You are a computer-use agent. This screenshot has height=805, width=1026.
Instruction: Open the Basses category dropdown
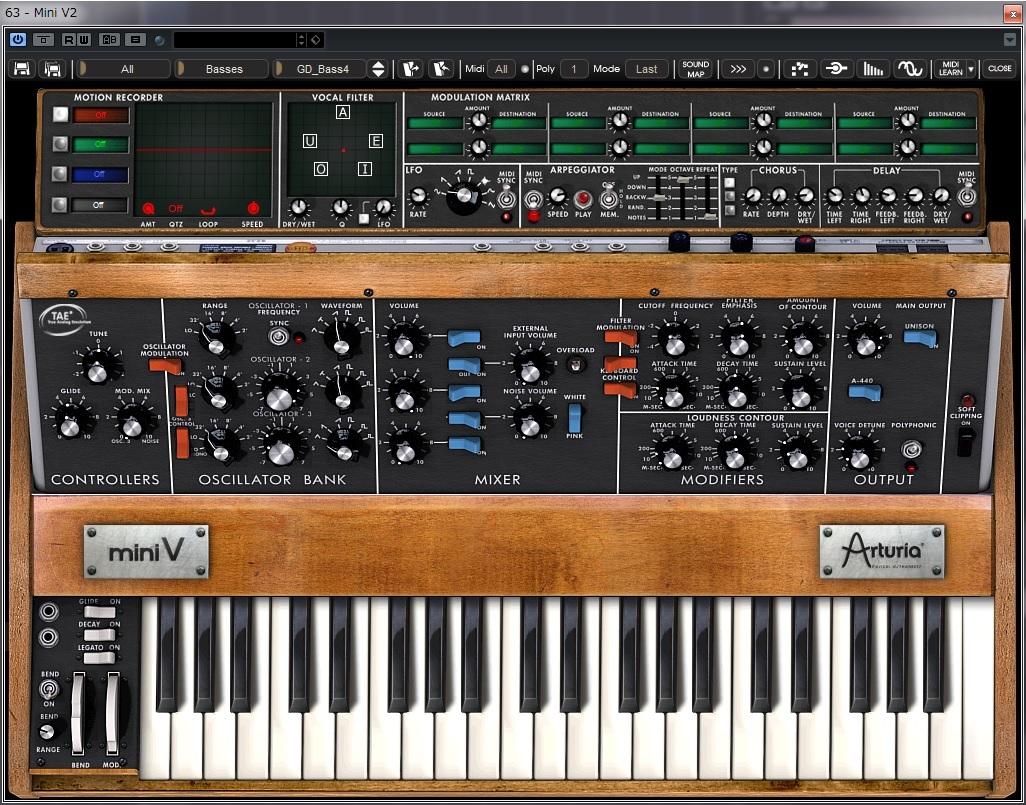point(224,69)
